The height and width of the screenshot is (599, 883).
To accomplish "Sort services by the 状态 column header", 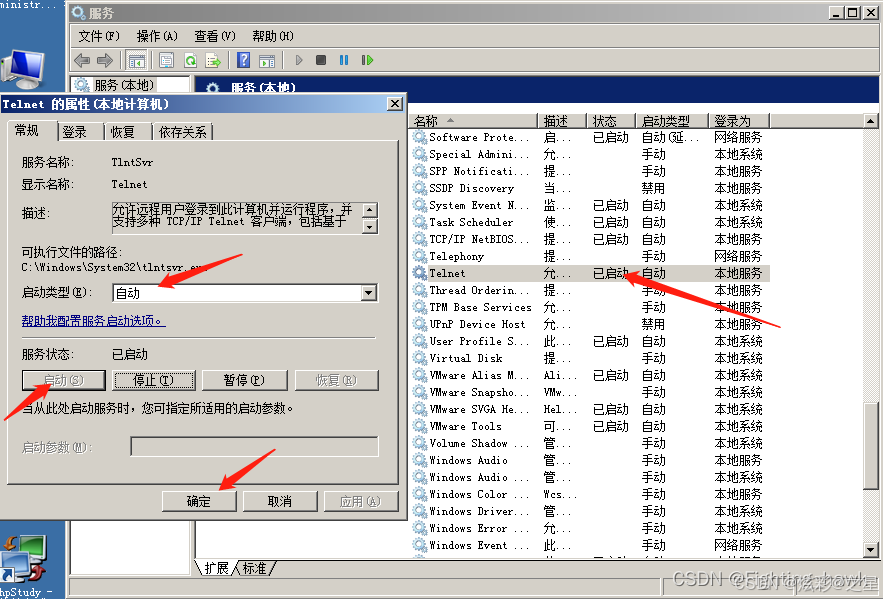I will (x=611, y=121).
